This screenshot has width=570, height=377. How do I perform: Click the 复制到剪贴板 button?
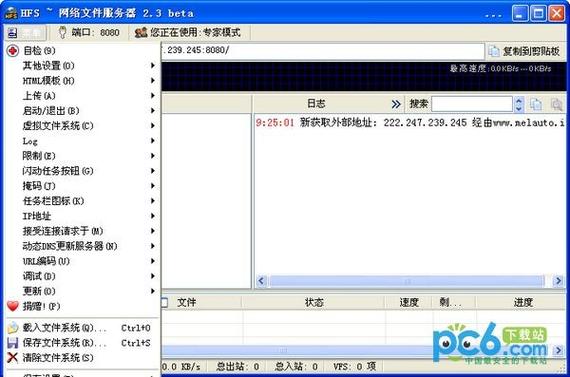pos(524,51)
